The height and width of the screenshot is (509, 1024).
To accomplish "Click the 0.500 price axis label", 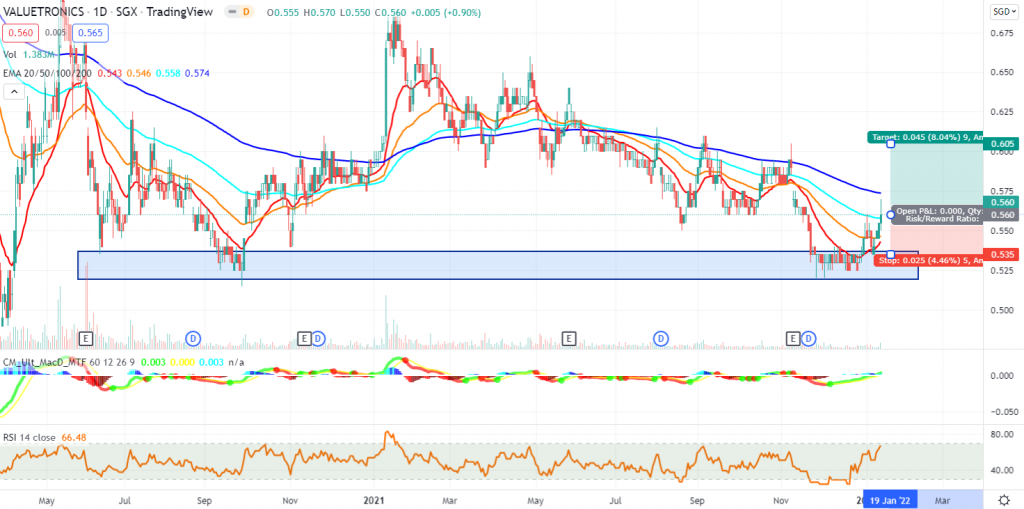I will (x=1000, y=310).
